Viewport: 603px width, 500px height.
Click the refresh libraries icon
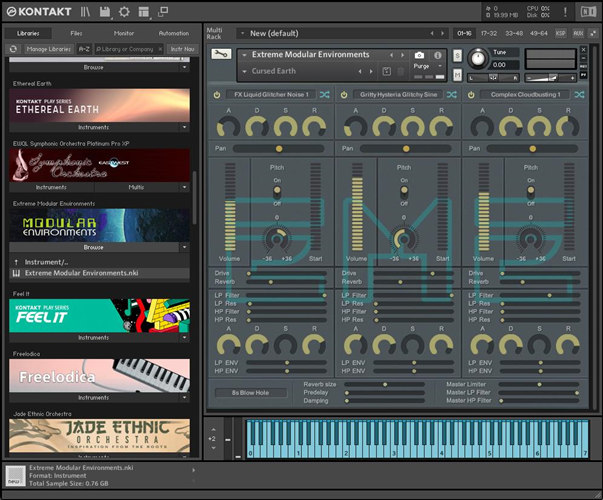coord(14,48)
